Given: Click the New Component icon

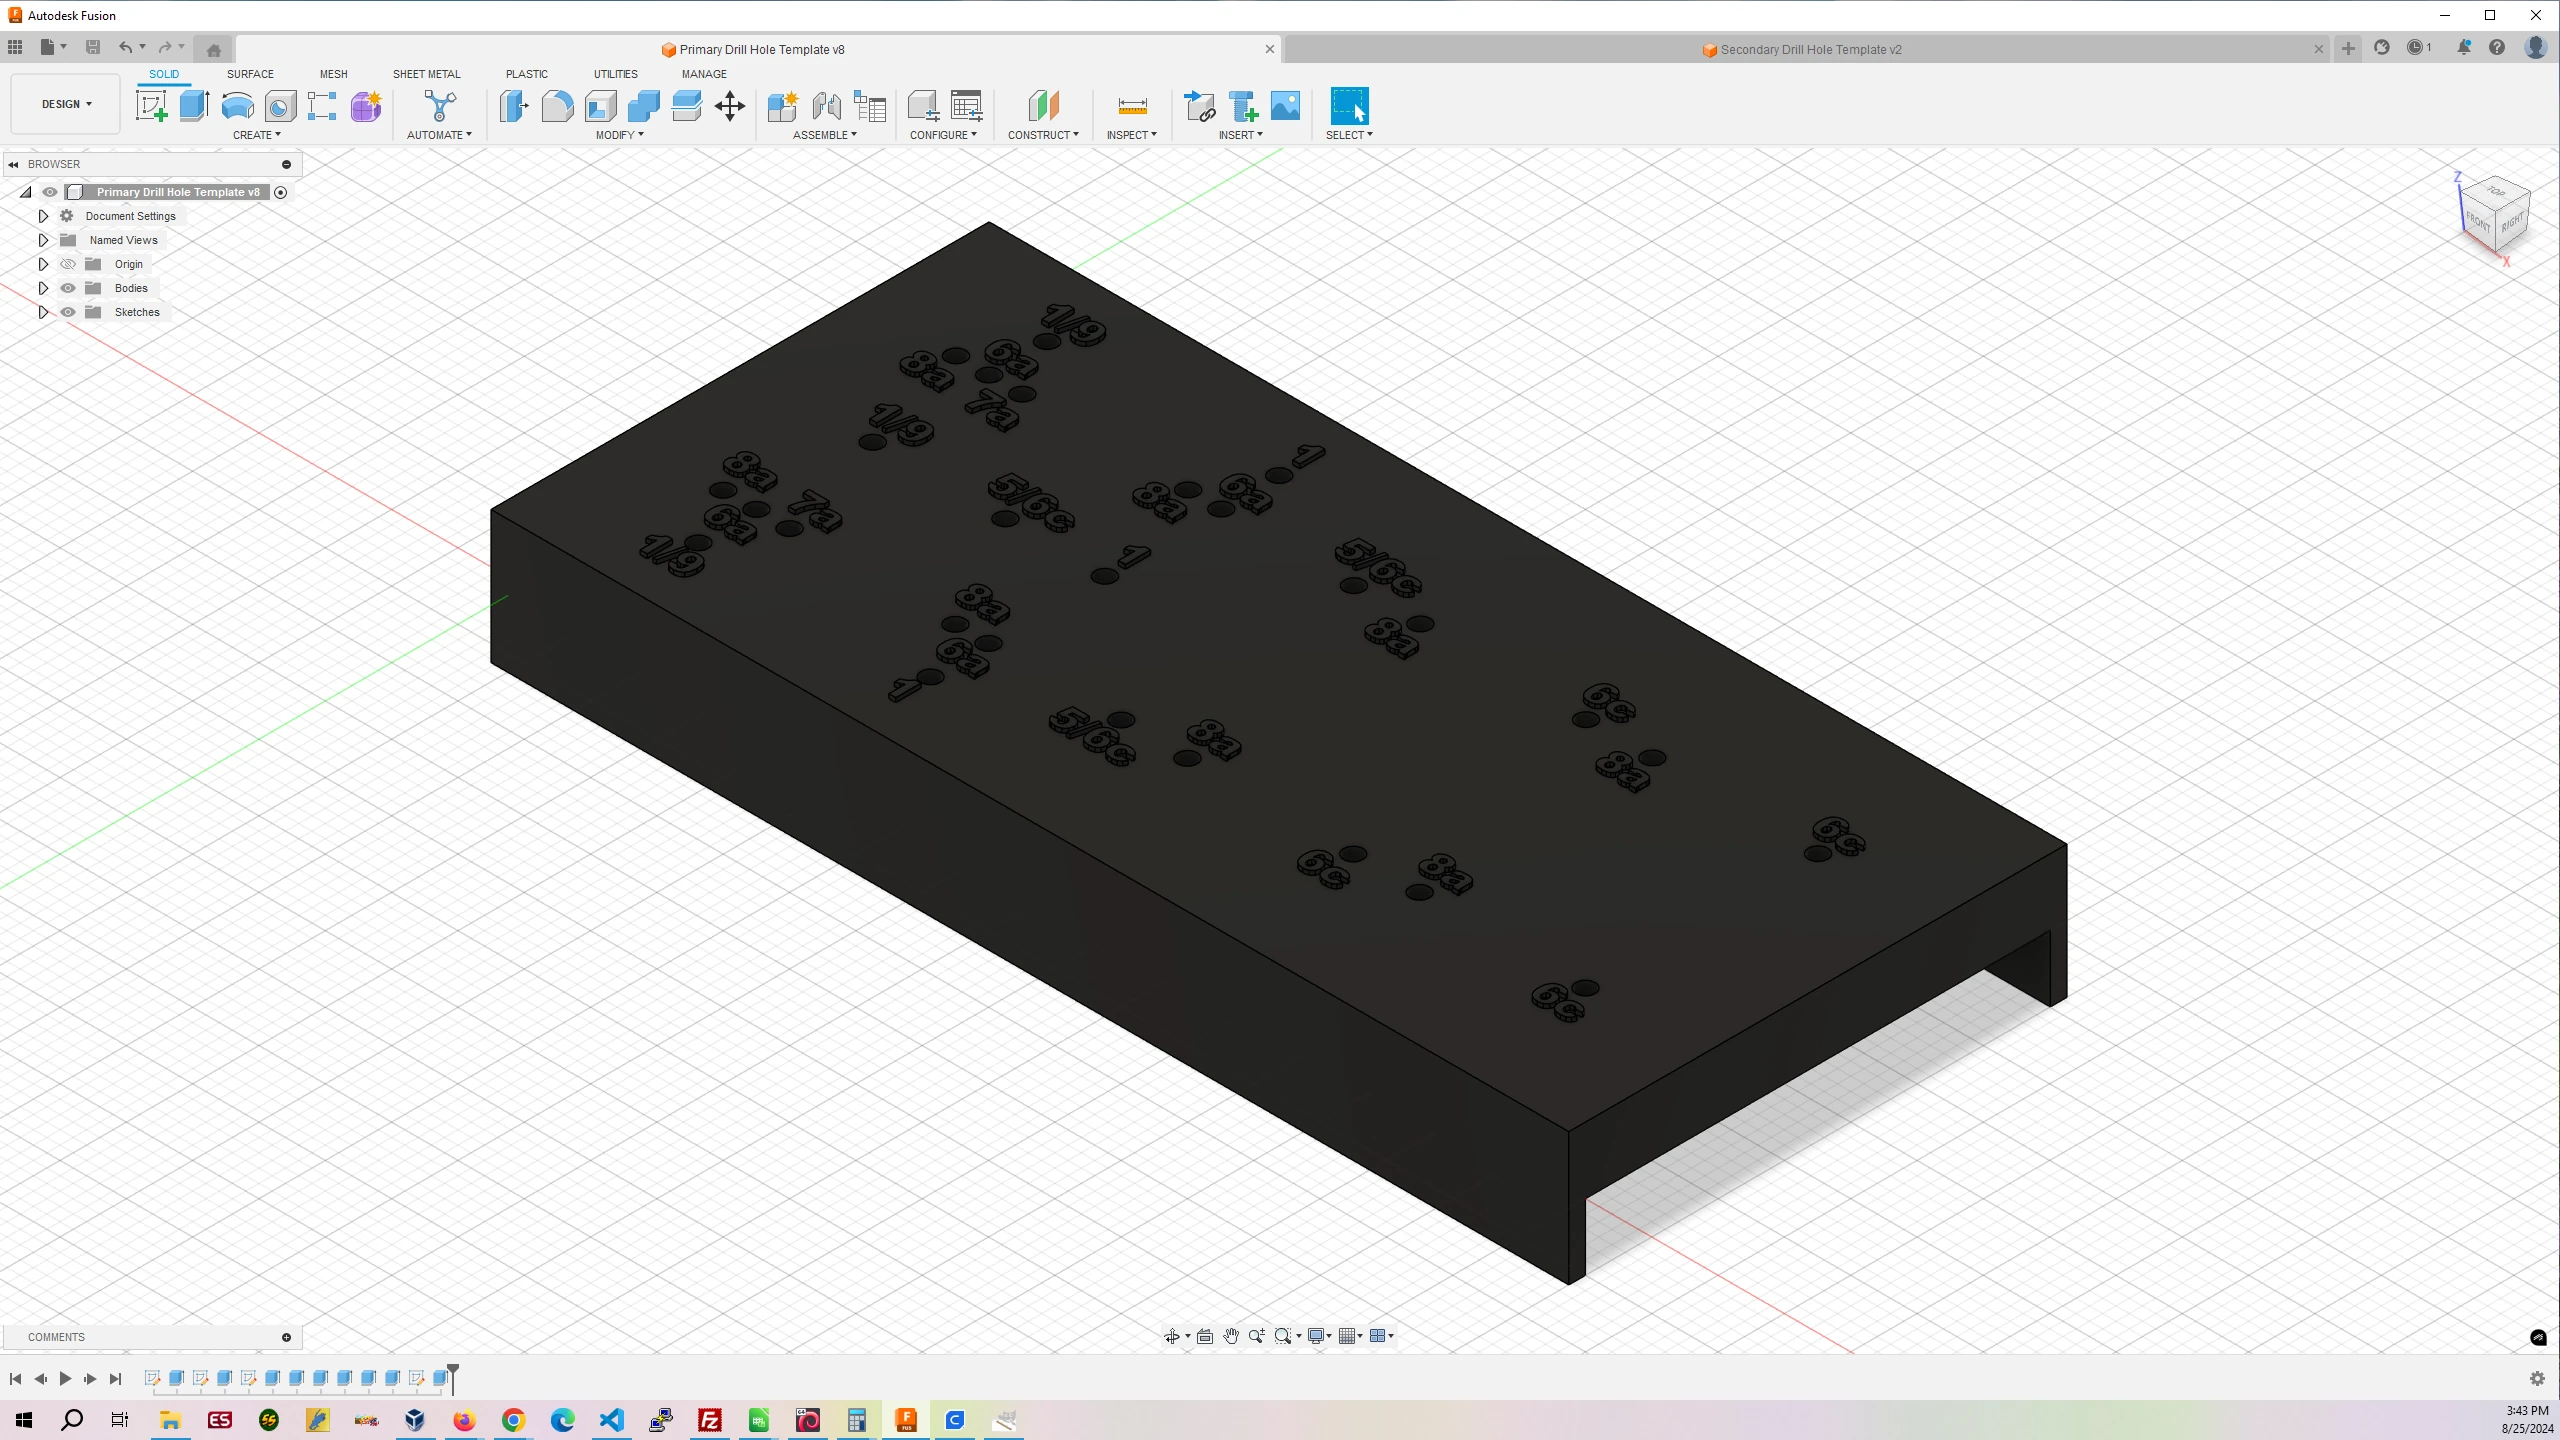Looking at the screenshot, I should 782,106.
